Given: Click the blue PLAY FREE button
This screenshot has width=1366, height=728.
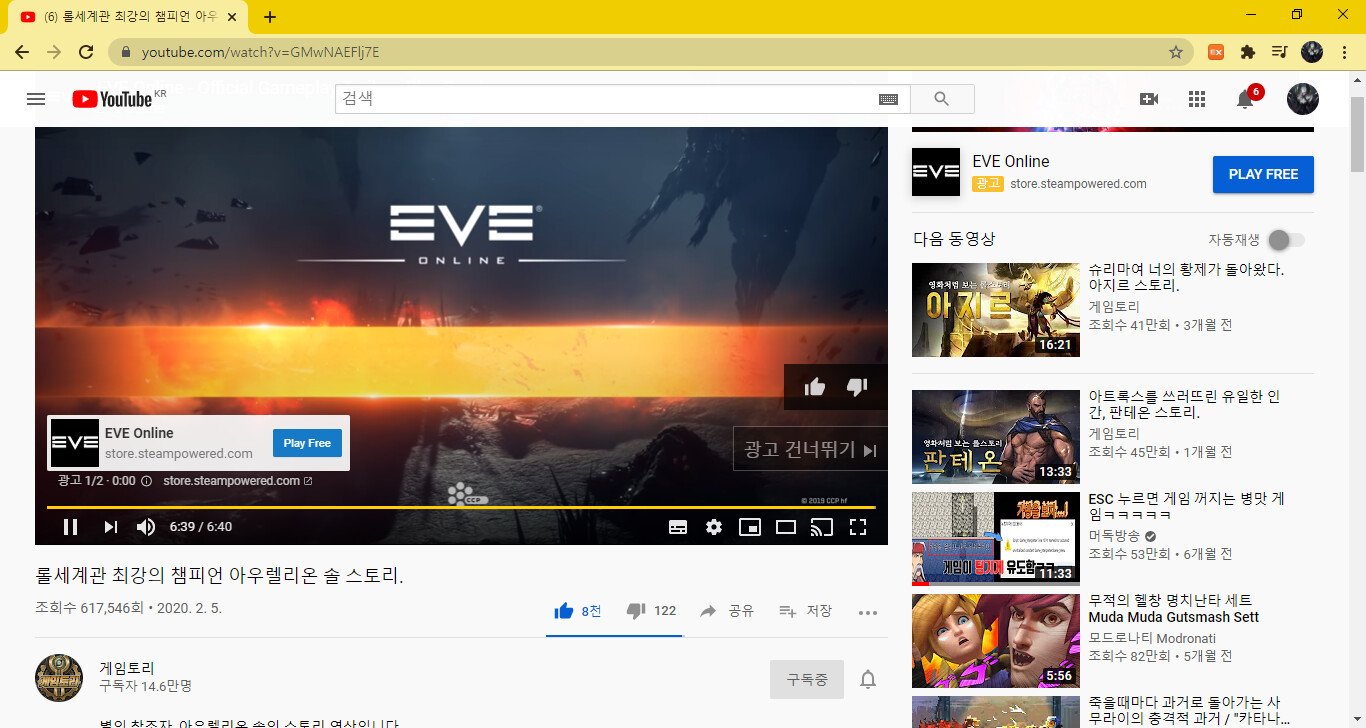Looking at the screenshot, I should pos(1262,174).
